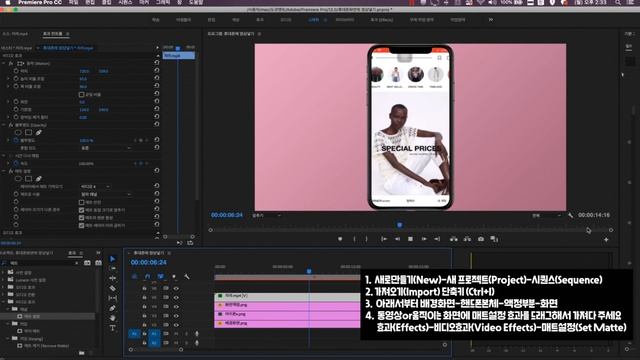Collapse the Opacity effect section
Screen dimensions: 640x360
pos(4,125)
